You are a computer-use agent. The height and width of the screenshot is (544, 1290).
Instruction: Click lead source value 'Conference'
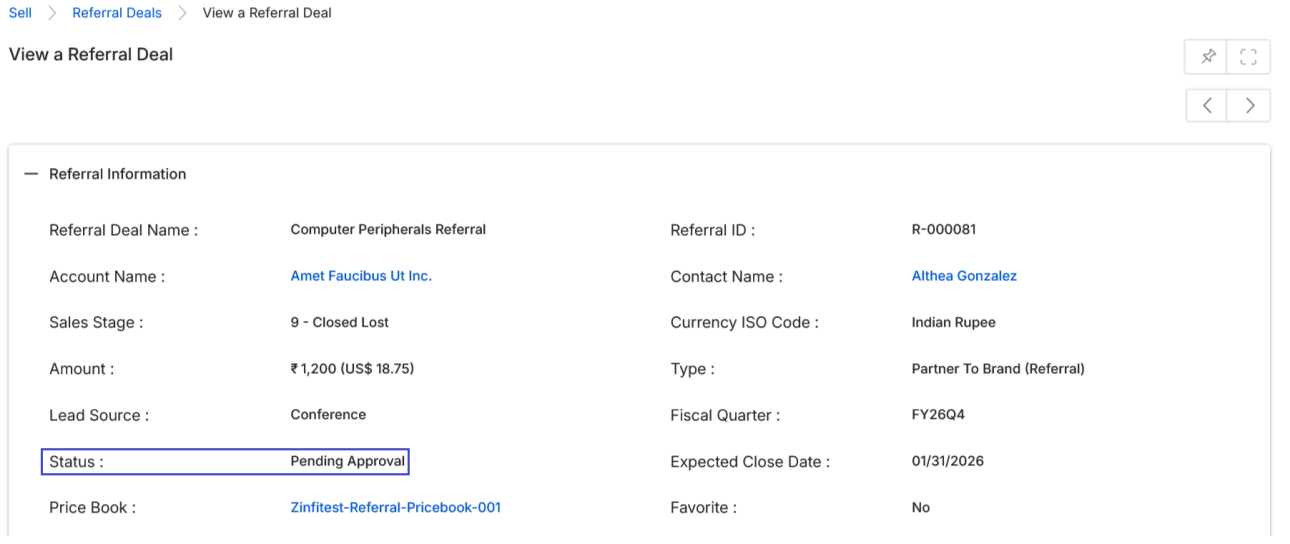coord(328,415)
